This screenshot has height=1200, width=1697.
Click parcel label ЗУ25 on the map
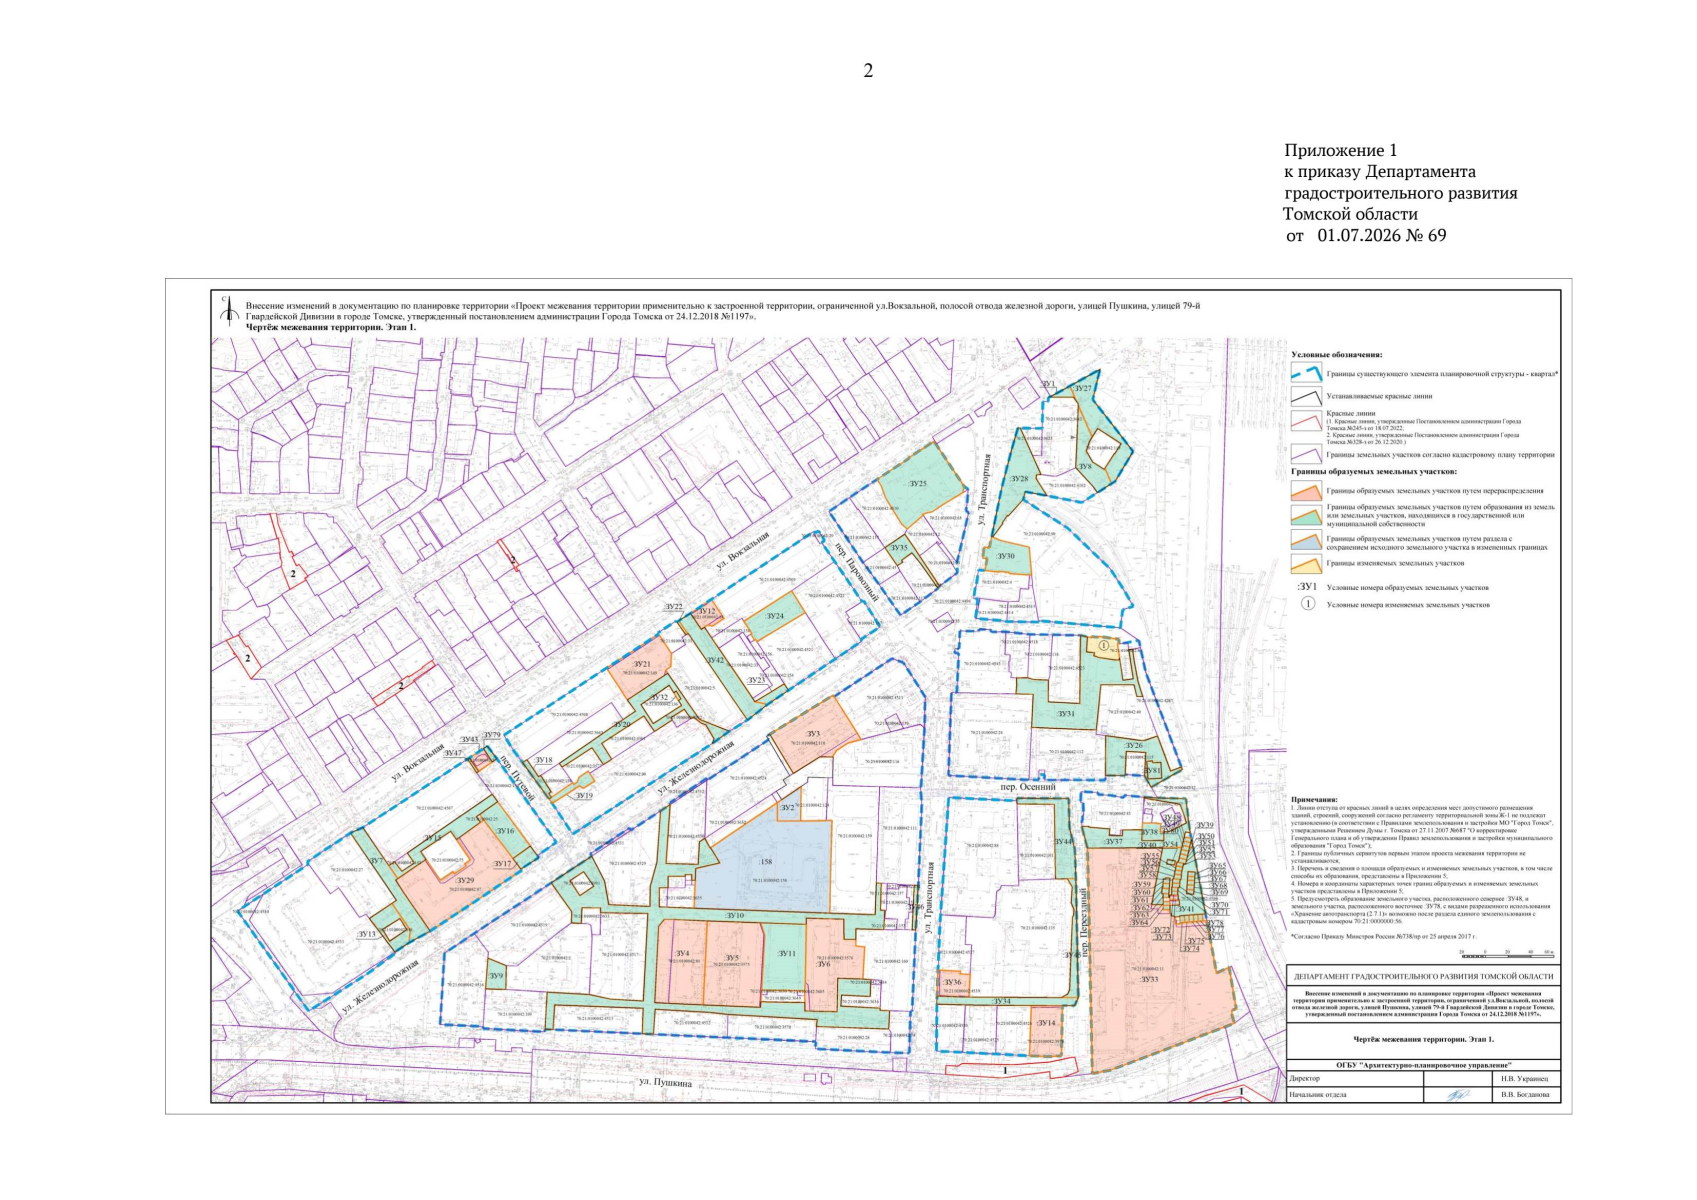coord(917,484)
